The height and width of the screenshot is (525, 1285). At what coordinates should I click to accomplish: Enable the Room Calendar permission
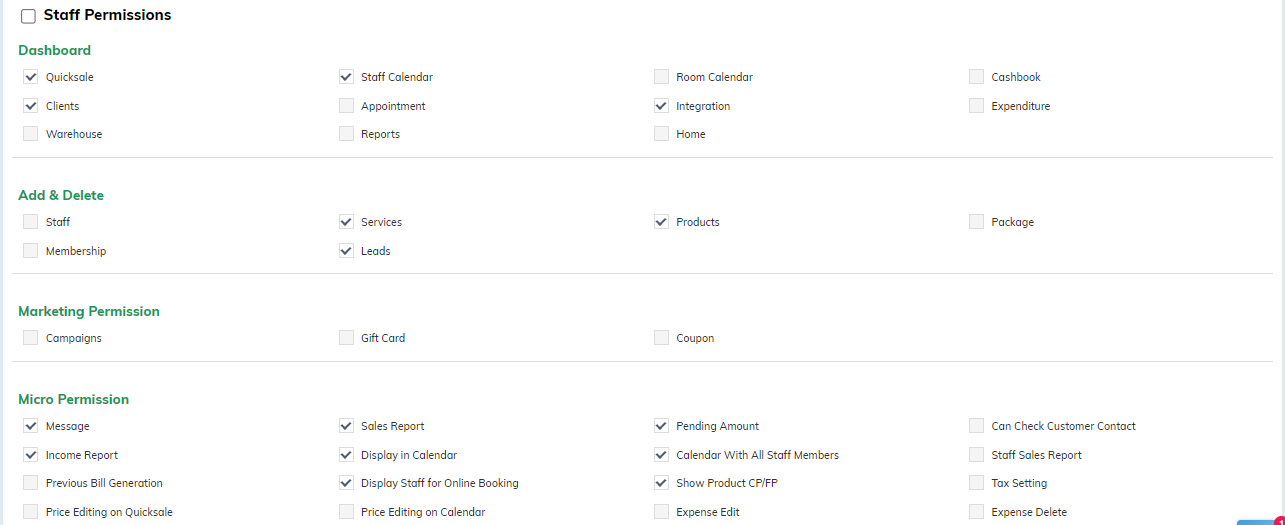tap(661, 76)
